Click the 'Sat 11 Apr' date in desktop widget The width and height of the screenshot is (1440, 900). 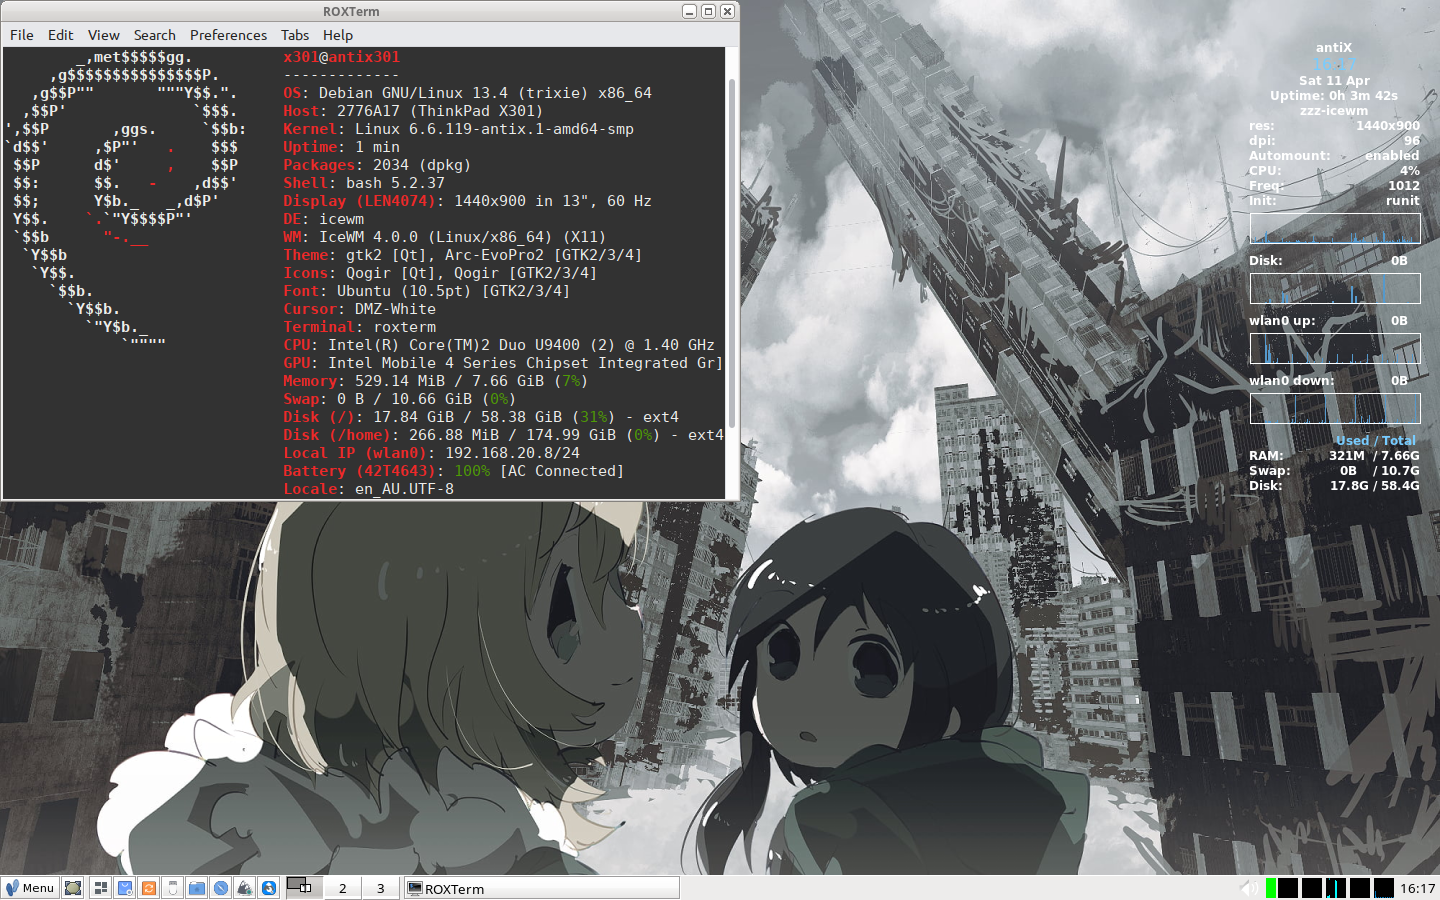[1334, 81]
